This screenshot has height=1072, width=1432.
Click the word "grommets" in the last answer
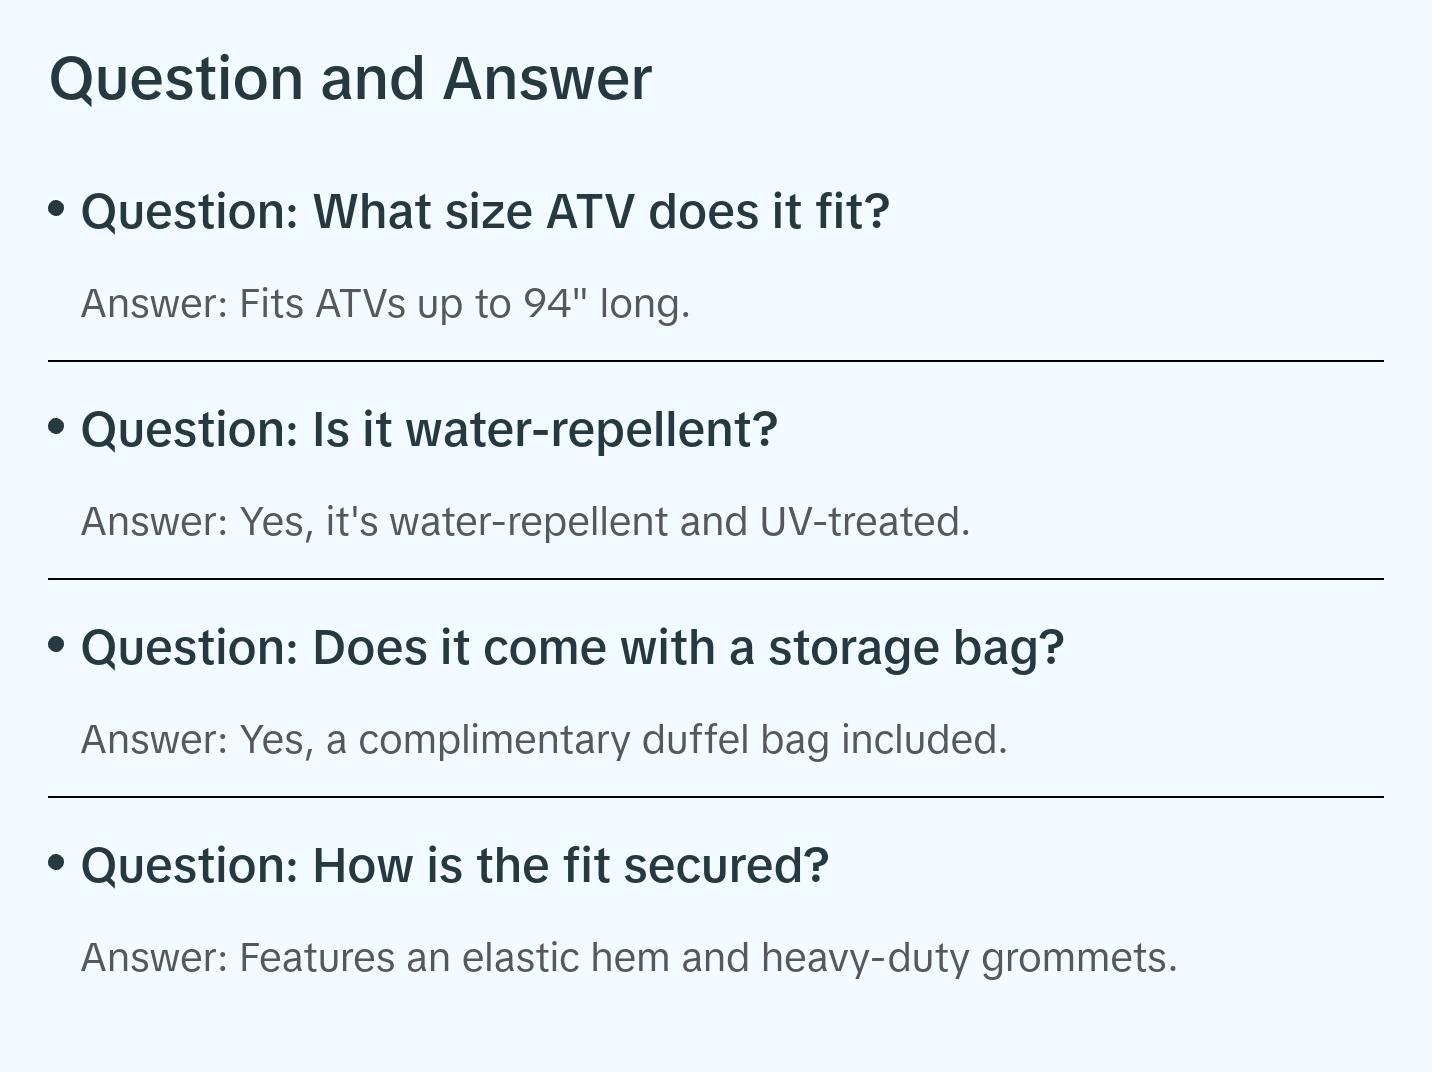point(1078,958)
